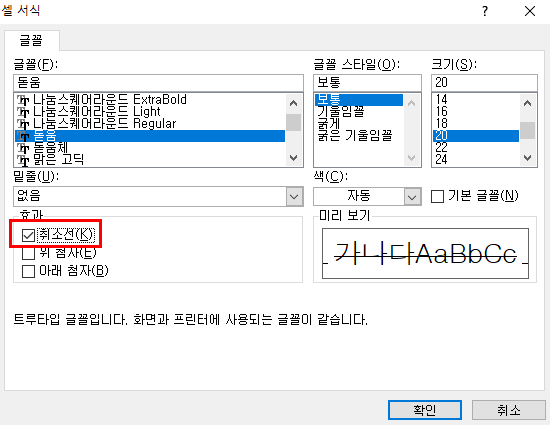Viewport: 550px width, 425px height.
Task: Select 굵게 font style
Action: pyautogui.click(x=358, y=123)
